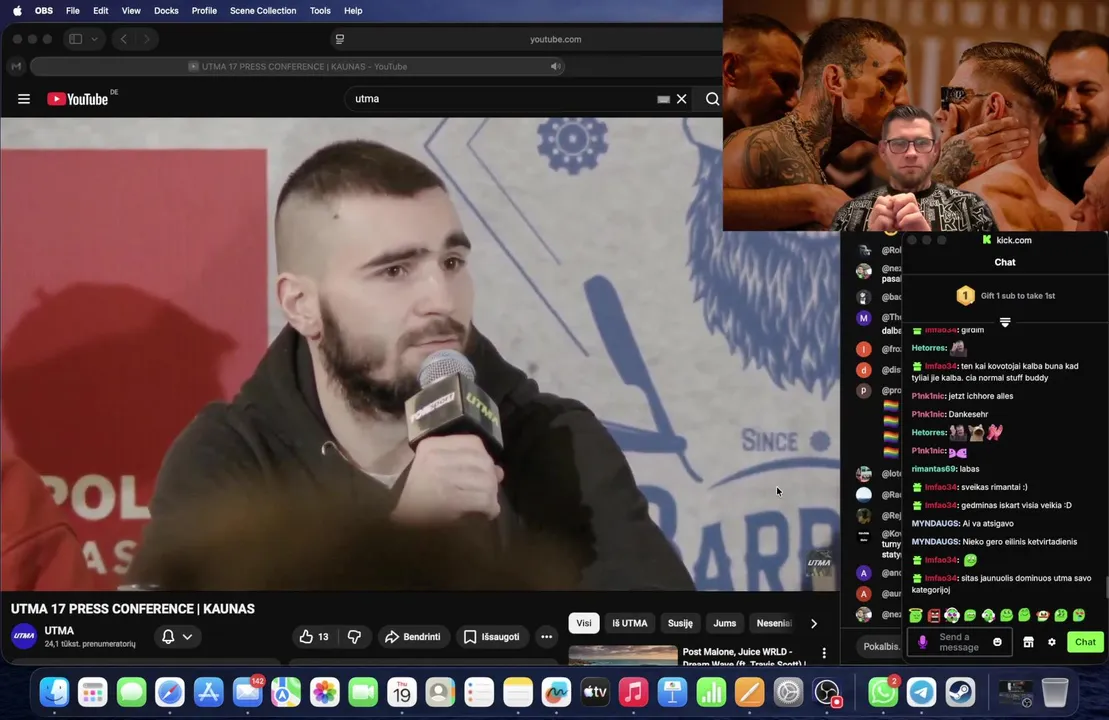Screen dimensions: 1109x720
Task: Insert the green halo emote in Kick chat
Action: point(916,615)
